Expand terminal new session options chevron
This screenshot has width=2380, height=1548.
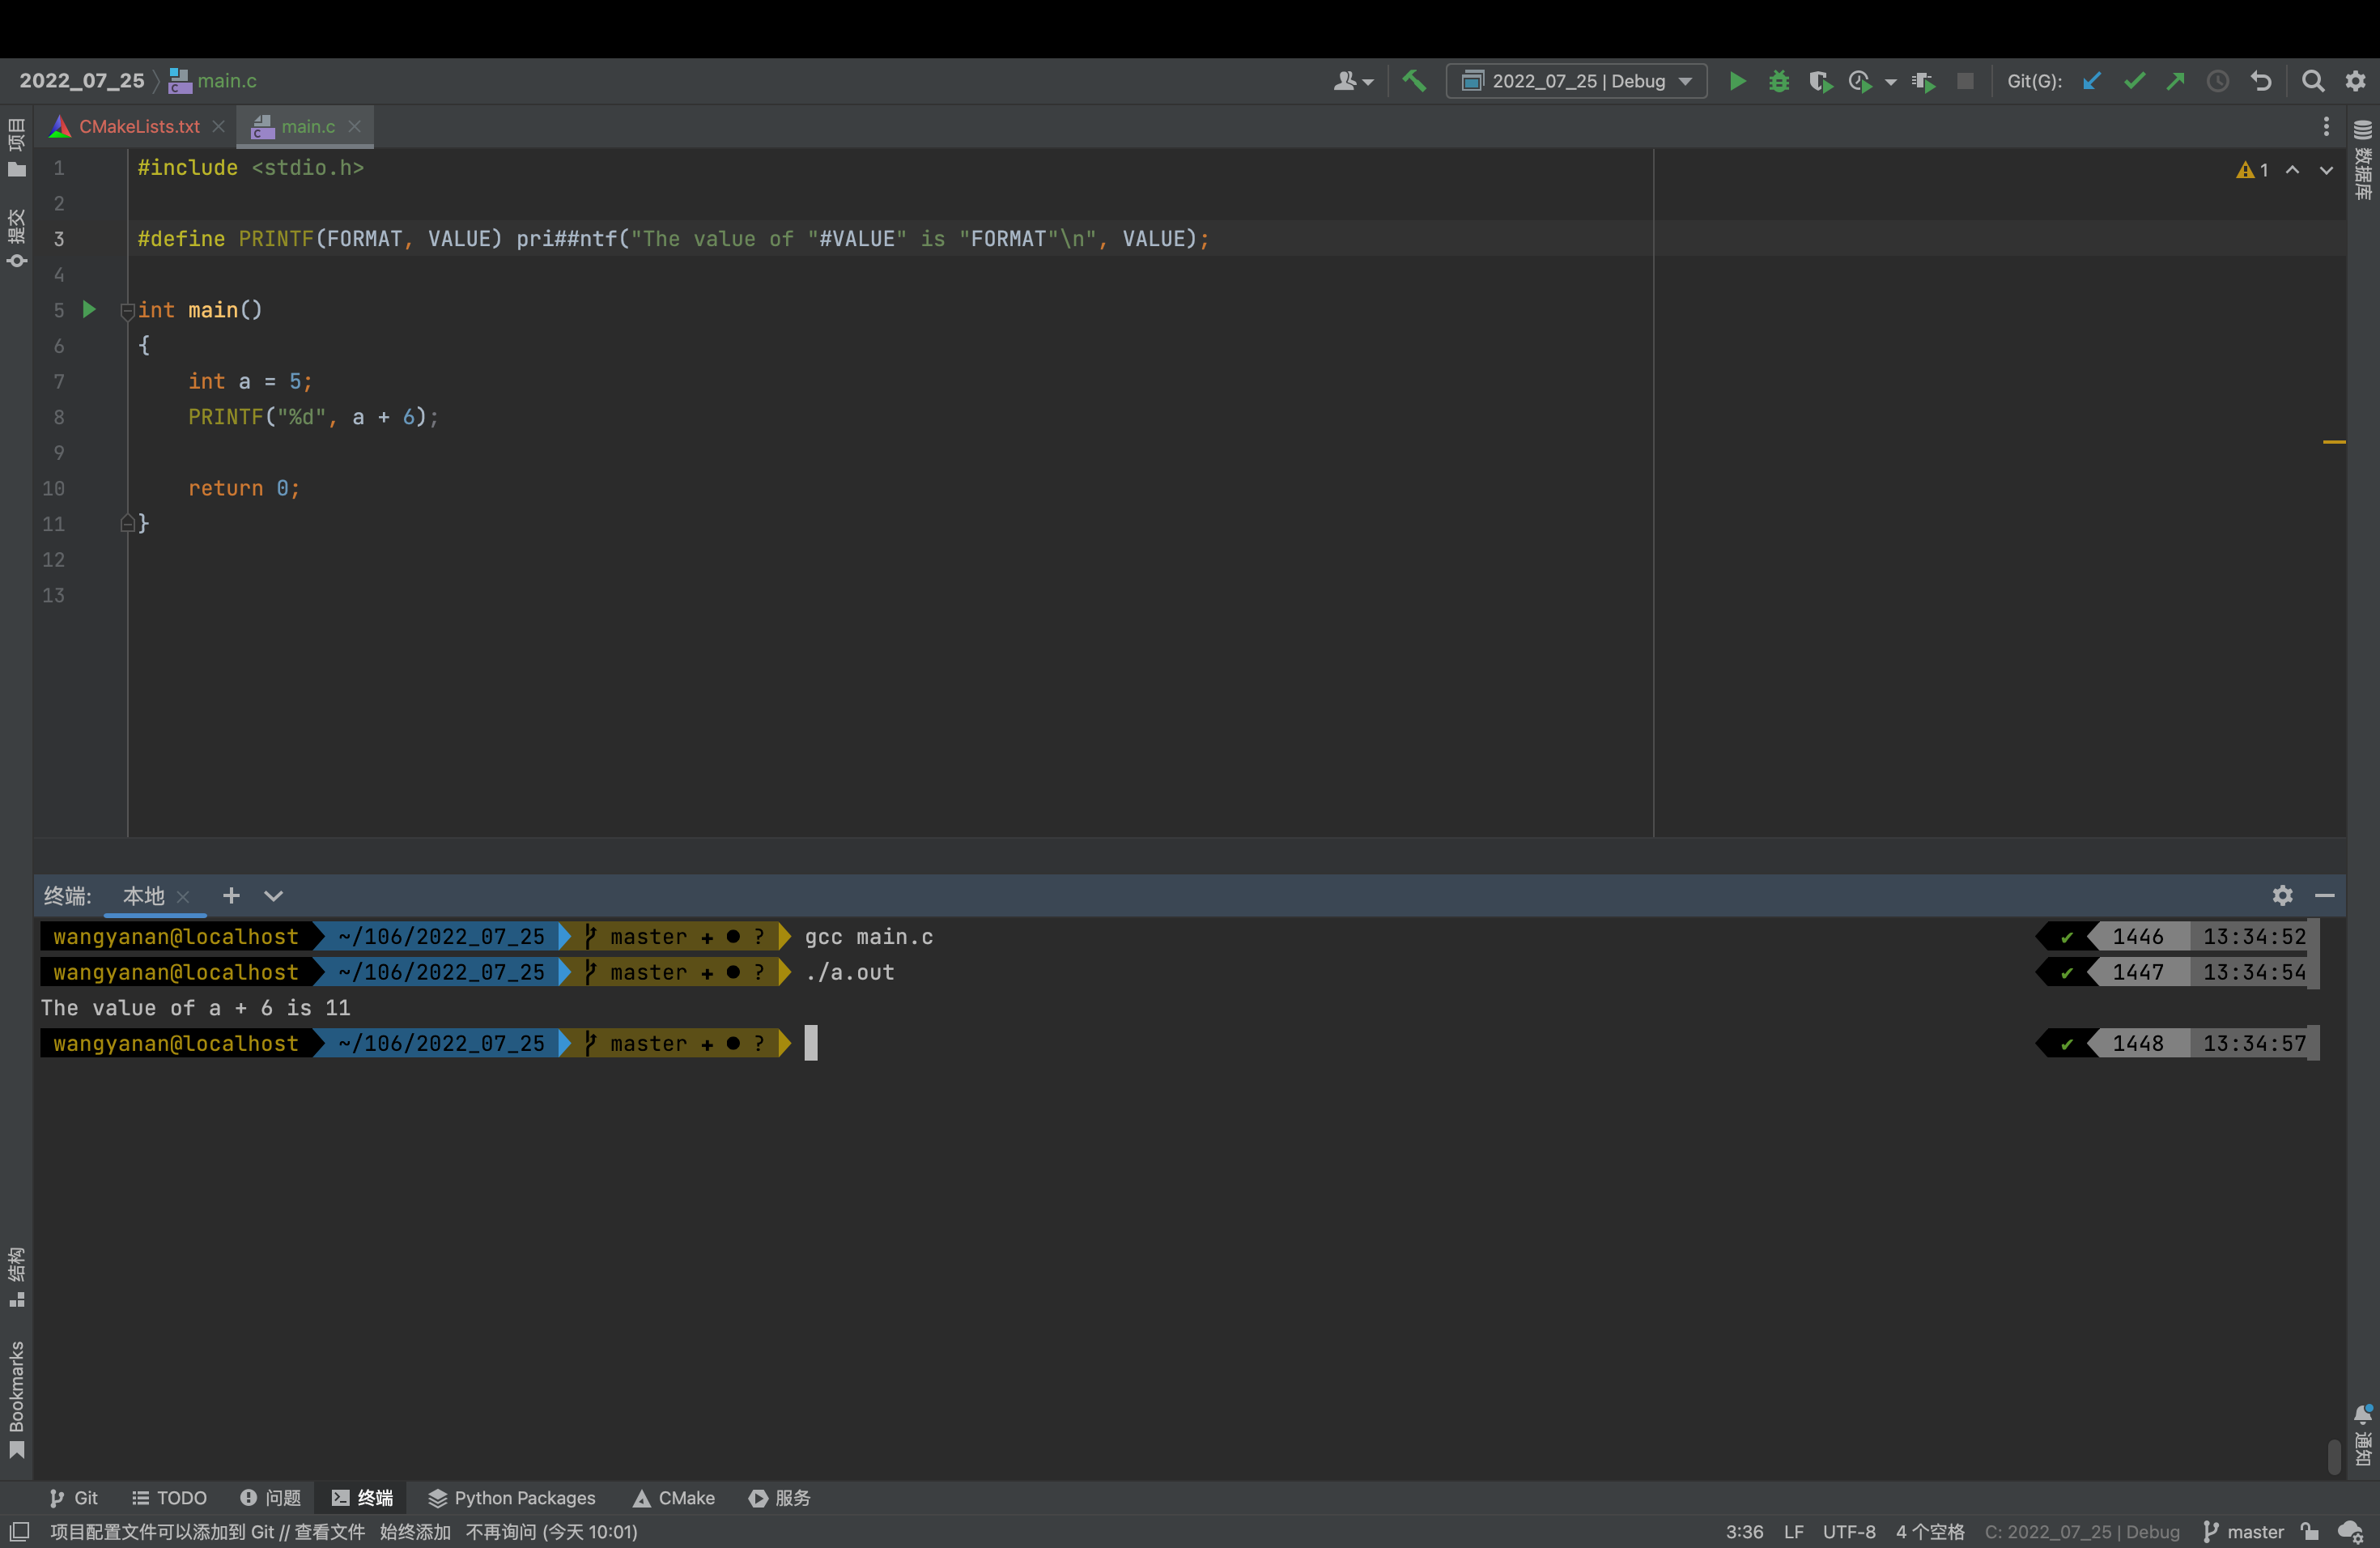(273, 895)
